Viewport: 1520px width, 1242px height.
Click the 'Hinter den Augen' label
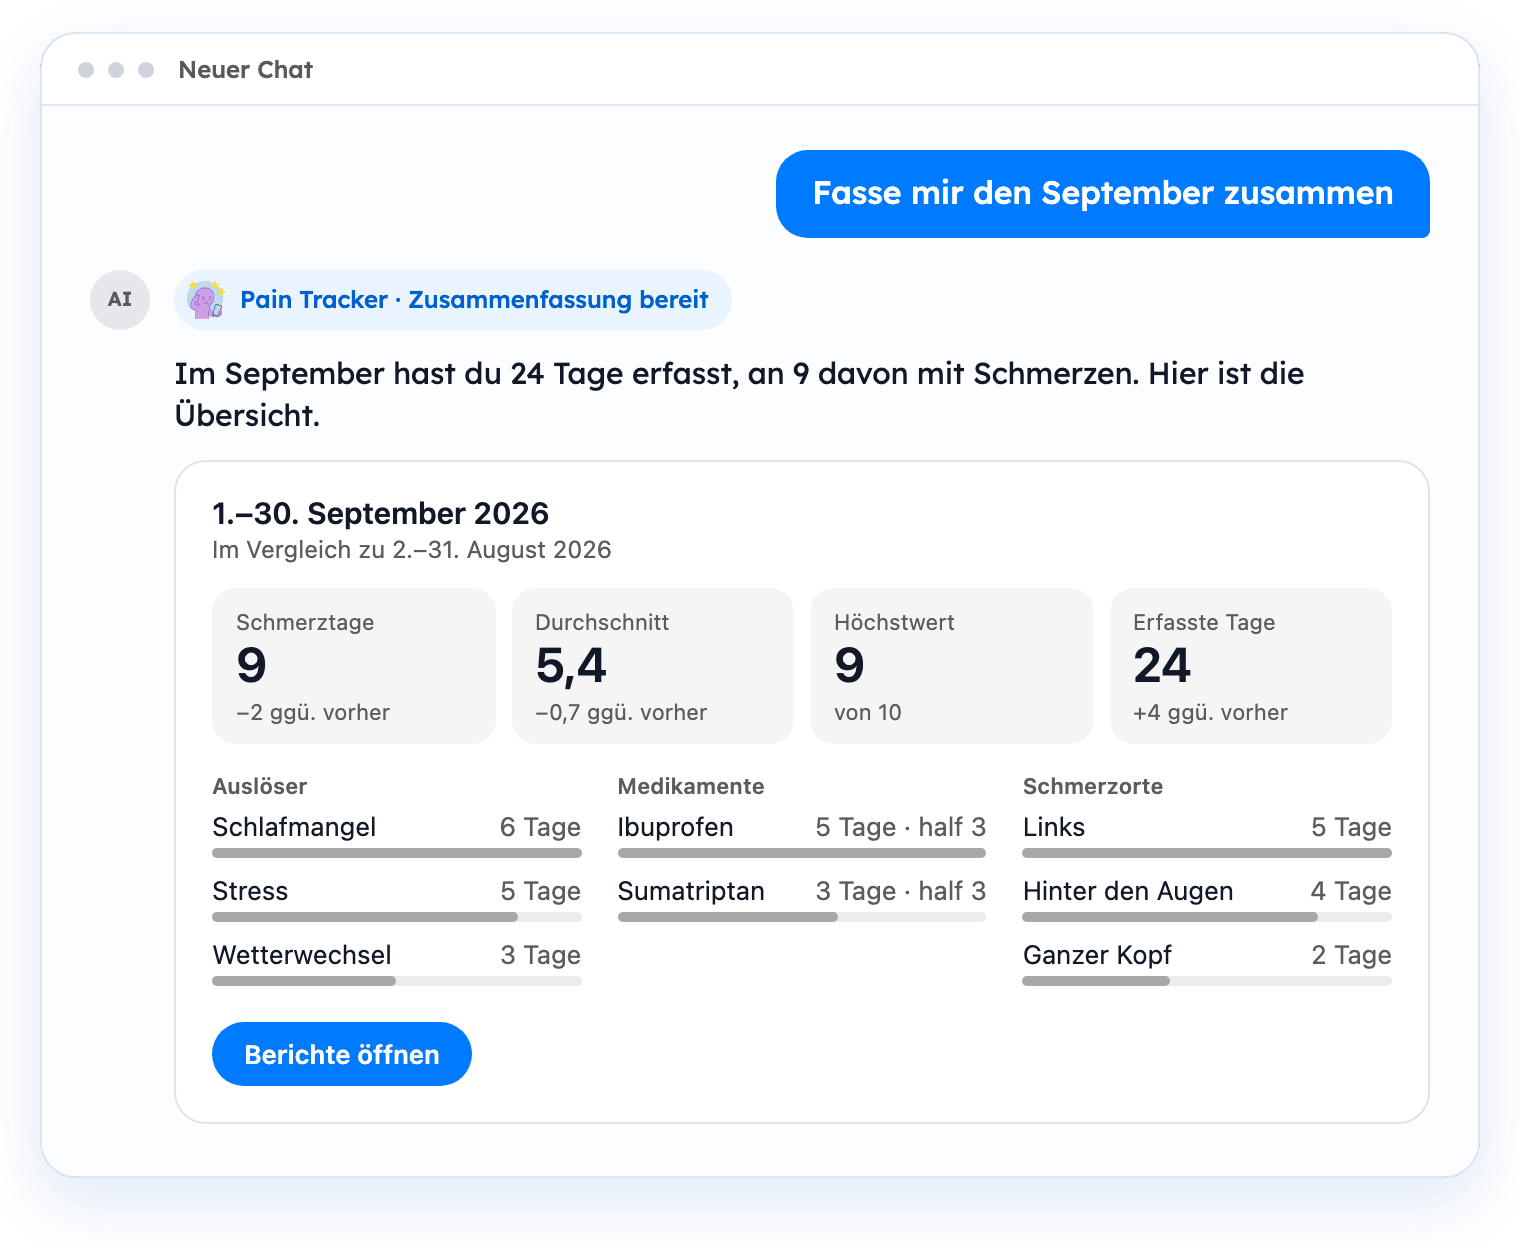tap(1128, 891)
